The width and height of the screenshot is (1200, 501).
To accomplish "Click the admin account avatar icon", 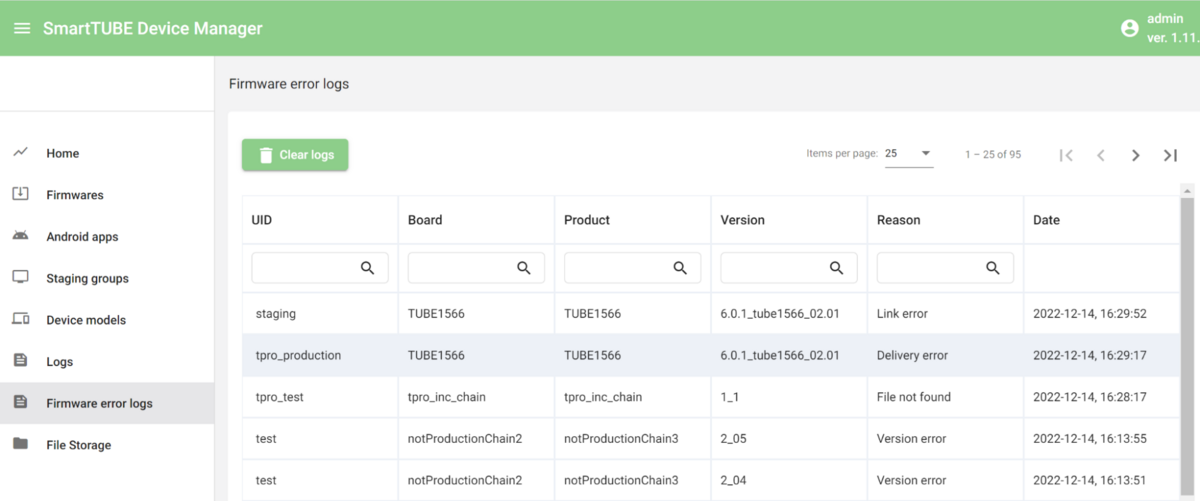I will click(1130, 28).
